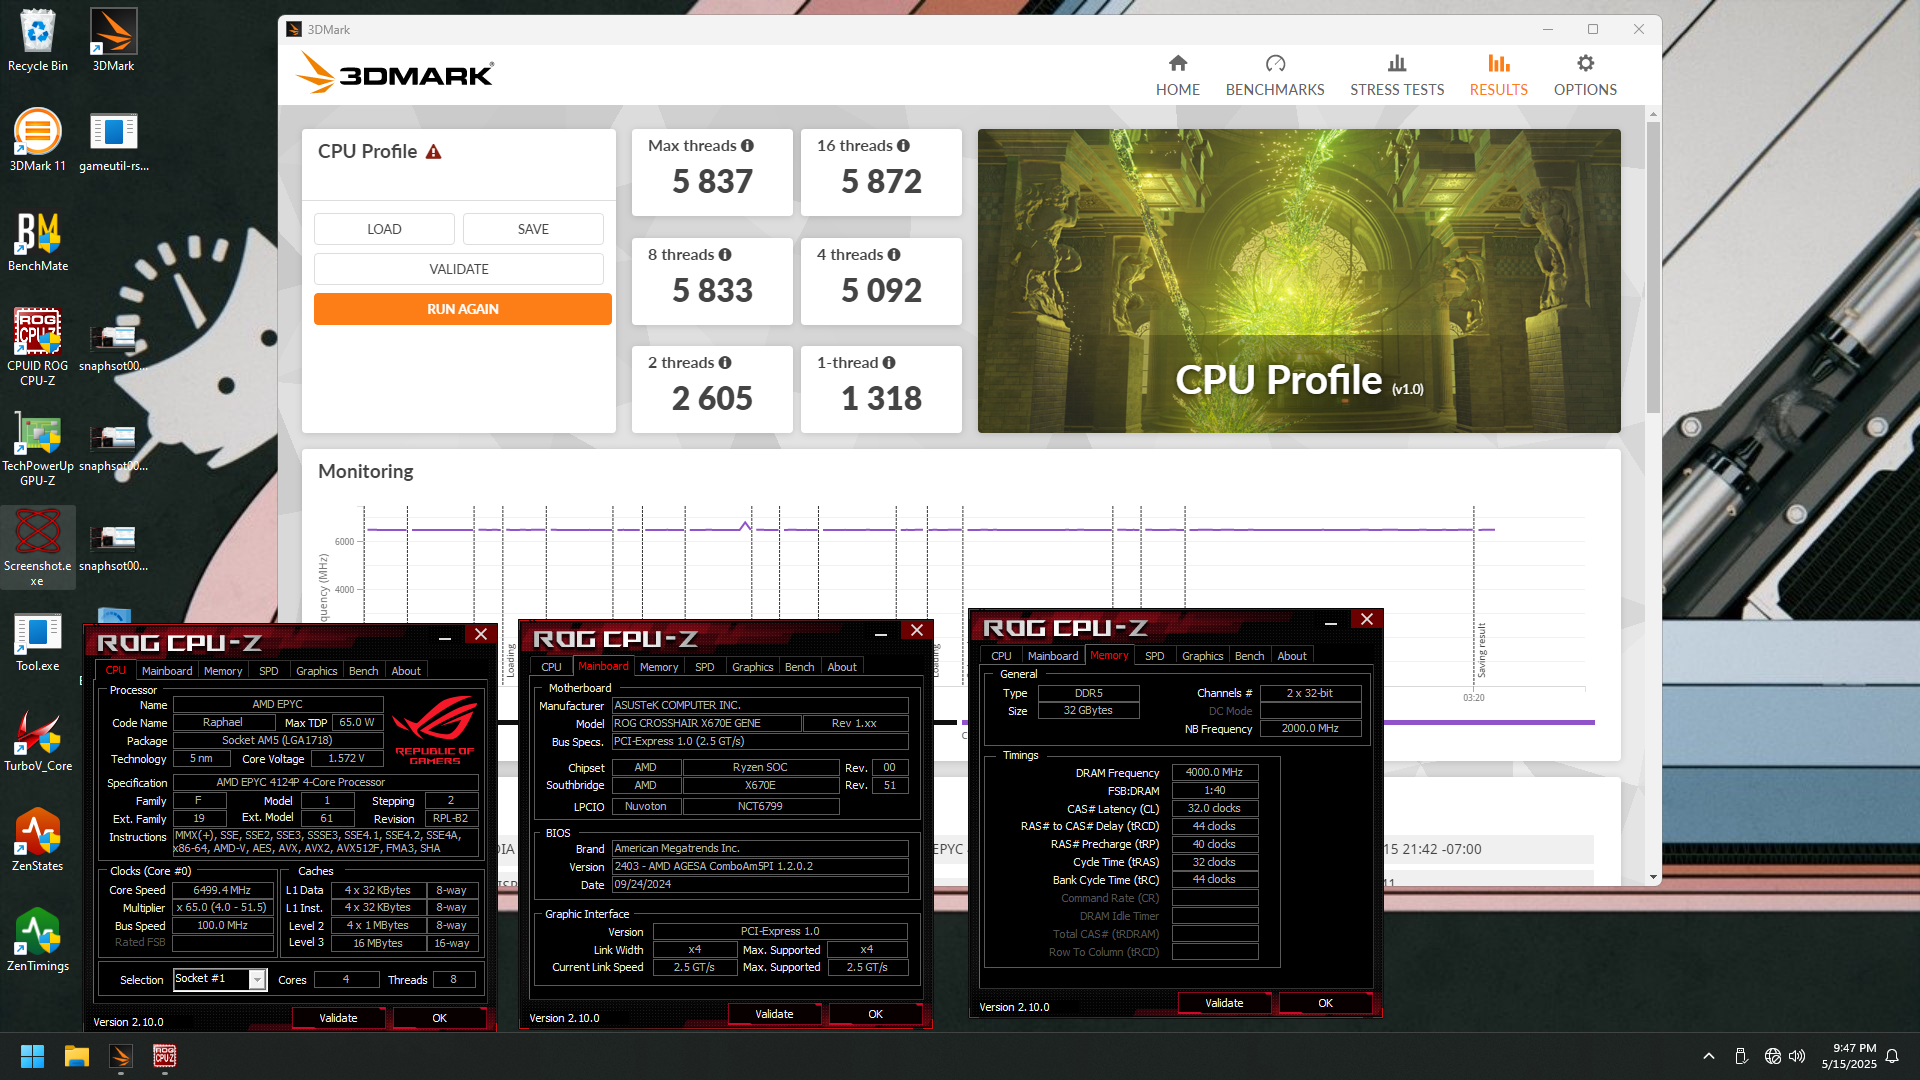This screenshot has height=1080, width=1920.
Task: Click the orange RUN AGAIN button
Action: [x=463, y=309]
